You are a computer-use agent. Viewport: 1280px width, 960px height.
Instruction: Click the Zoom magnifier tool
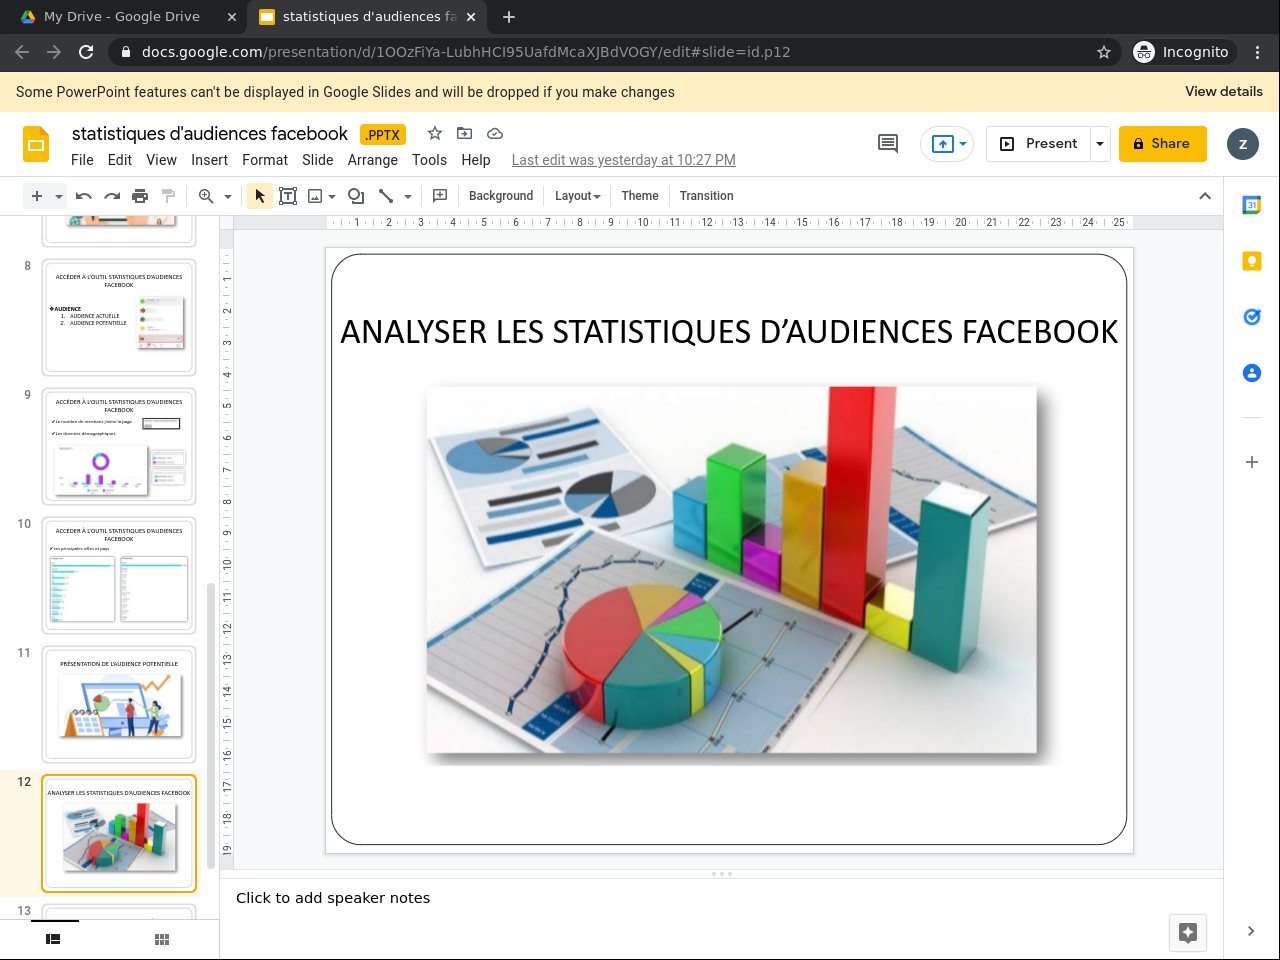(x=206, y=196)
